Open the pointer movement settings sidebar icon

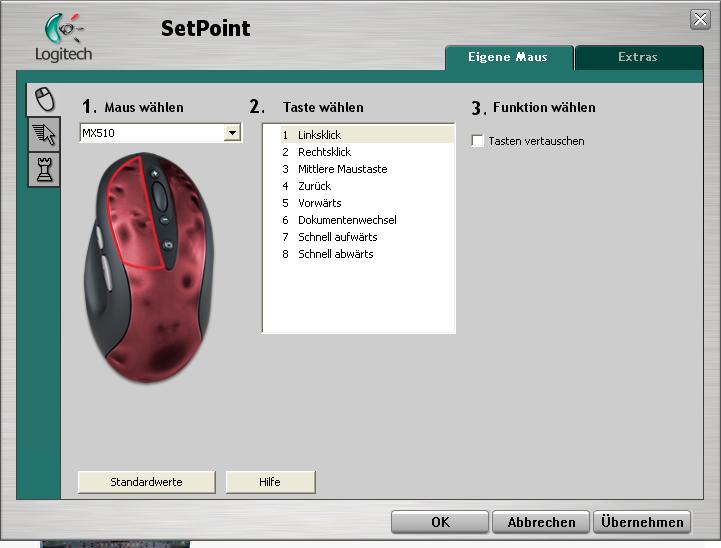tap(44, 134)
